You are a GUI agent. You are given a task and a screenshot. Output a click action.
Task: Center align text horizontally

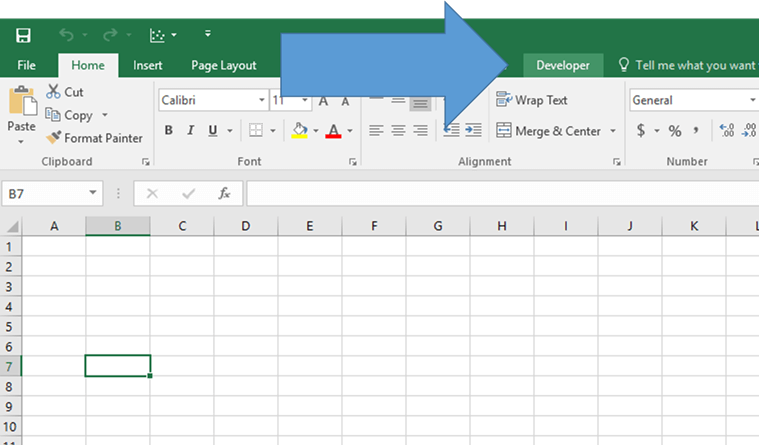pyautogui.click(x=398, y=131)
